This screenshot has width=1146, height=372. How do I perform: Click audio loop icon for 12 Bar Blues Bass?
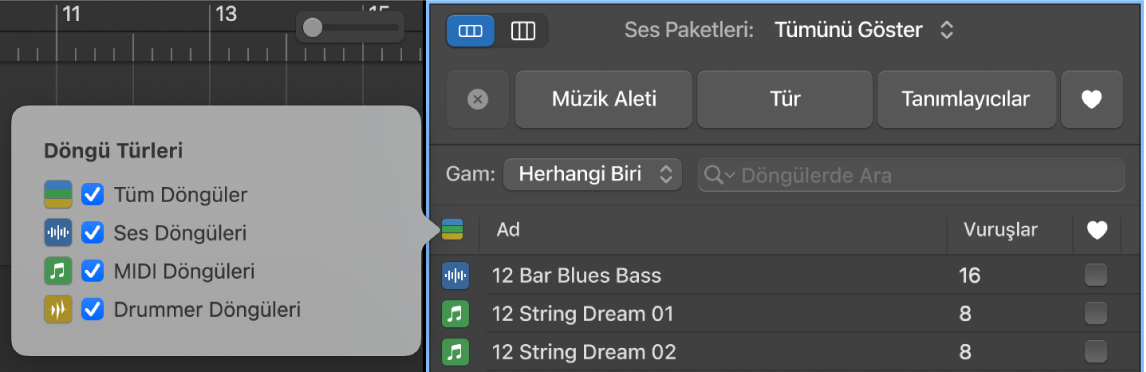tap(456, 276)
